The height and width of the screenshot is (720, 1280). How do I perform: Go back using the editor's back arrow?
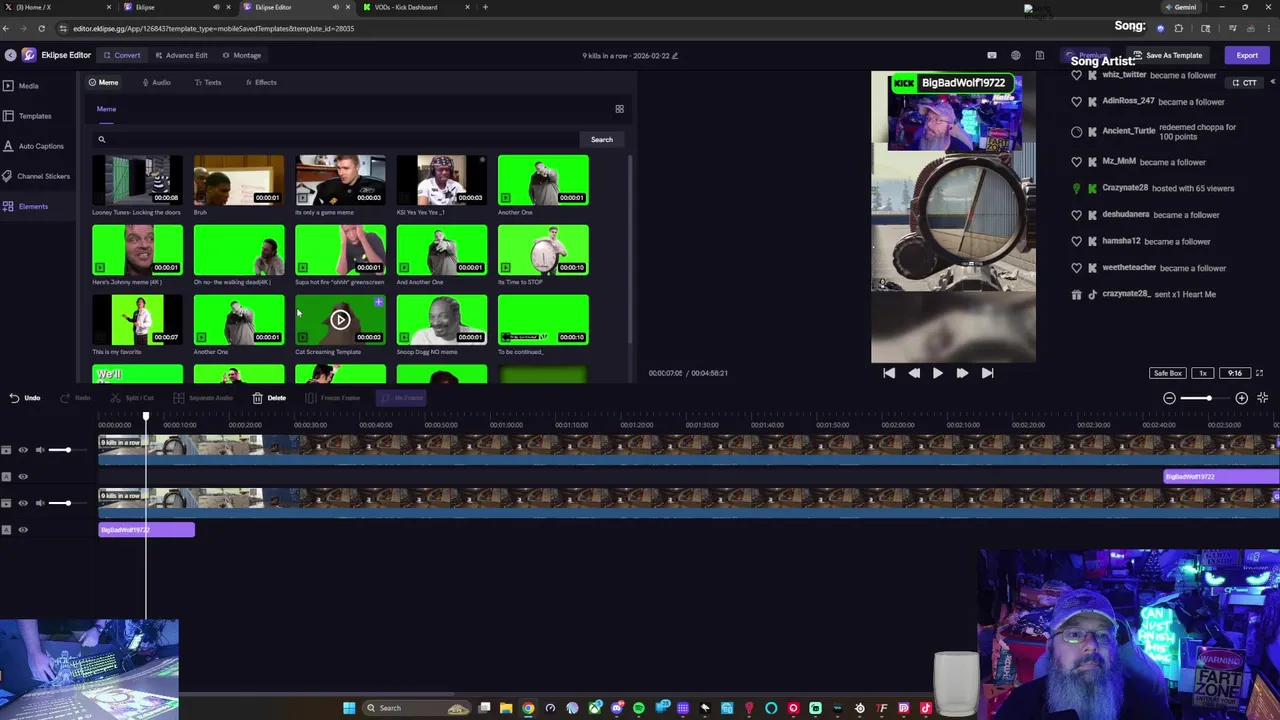tap(10, 55)
